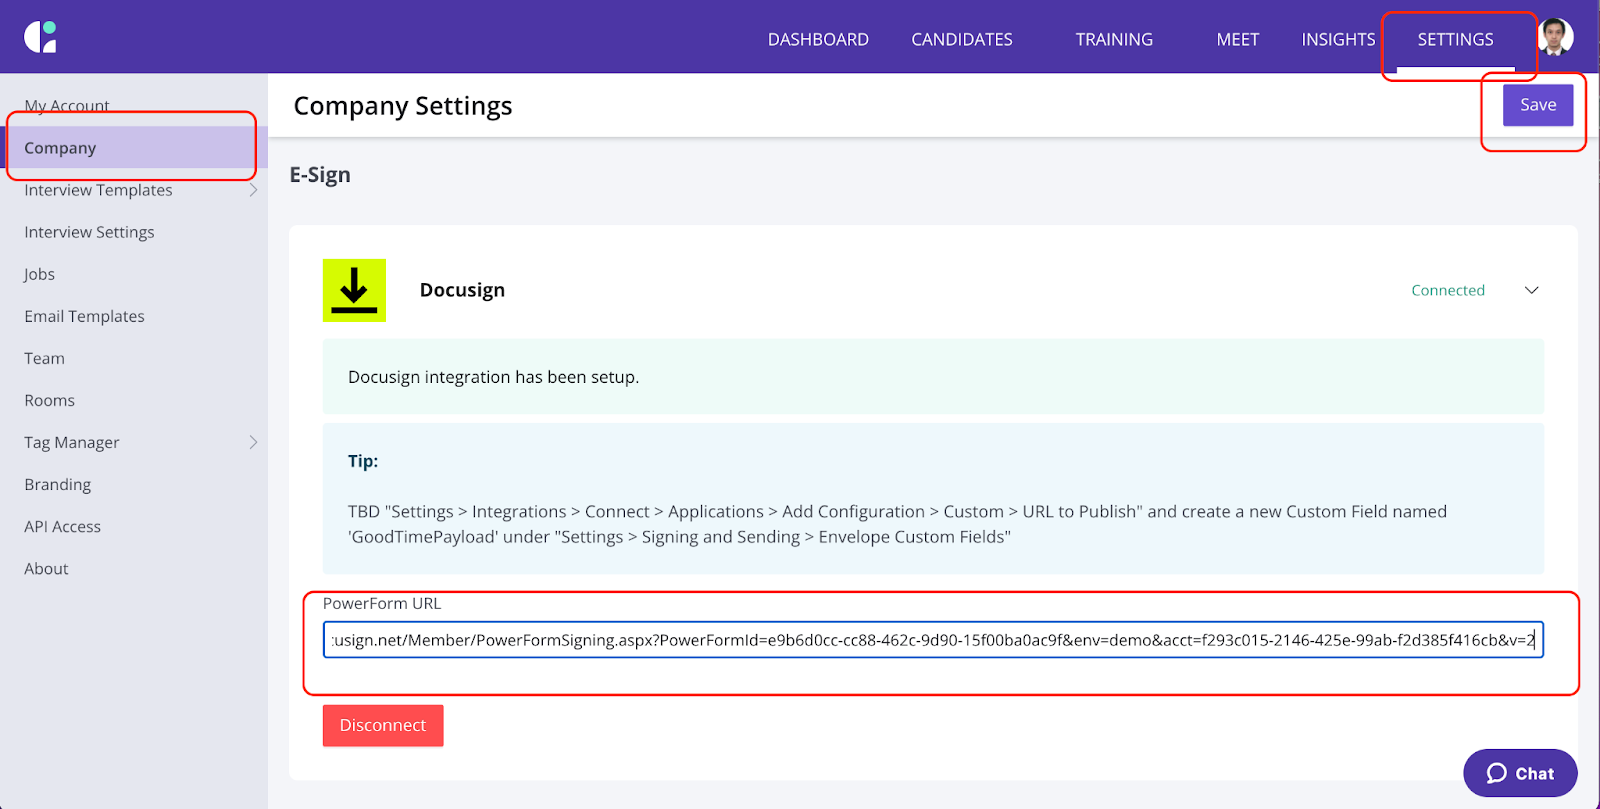Expand the Tag Manager submenu arrow
1600x809 pixels.
(x=253, y=442)
